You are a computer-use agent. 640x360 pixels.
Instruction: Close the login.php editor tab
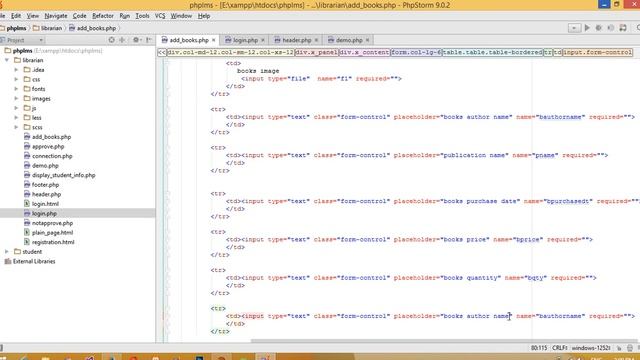coord(263,40)
